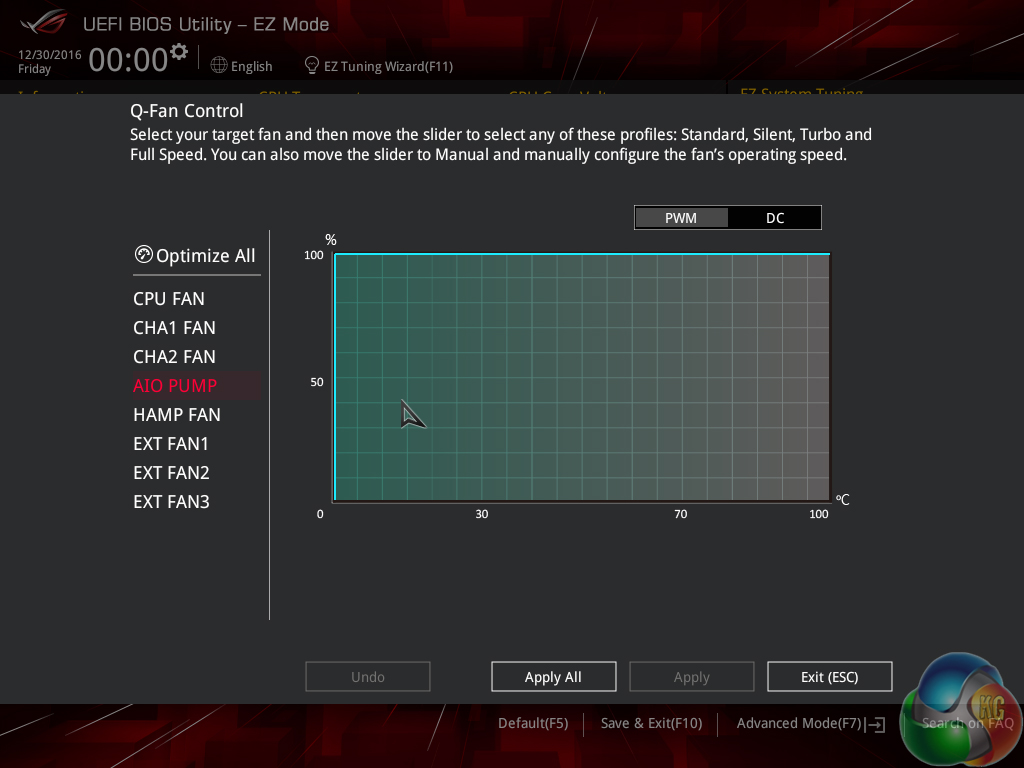Click the 70 temperature axis label
The width and height of the screenshot is (1024, 768).
pyautogui.click(x=680, y=514)
